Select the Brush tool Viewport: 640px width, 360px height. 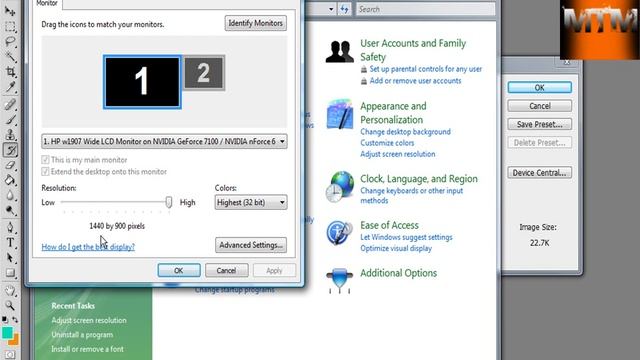10,120
